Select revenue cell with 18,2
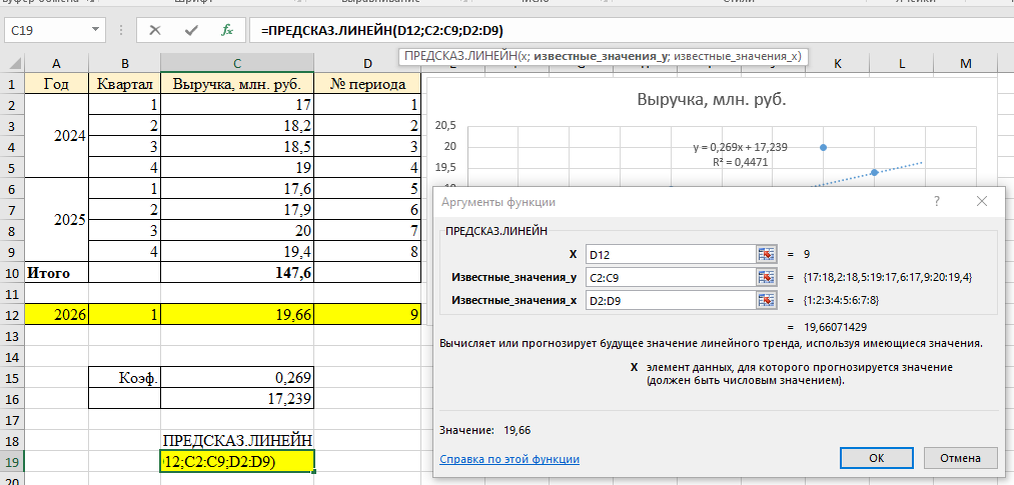Image resolution: width=1014 pixels, height=485 pixels. [x=237, y=125]
